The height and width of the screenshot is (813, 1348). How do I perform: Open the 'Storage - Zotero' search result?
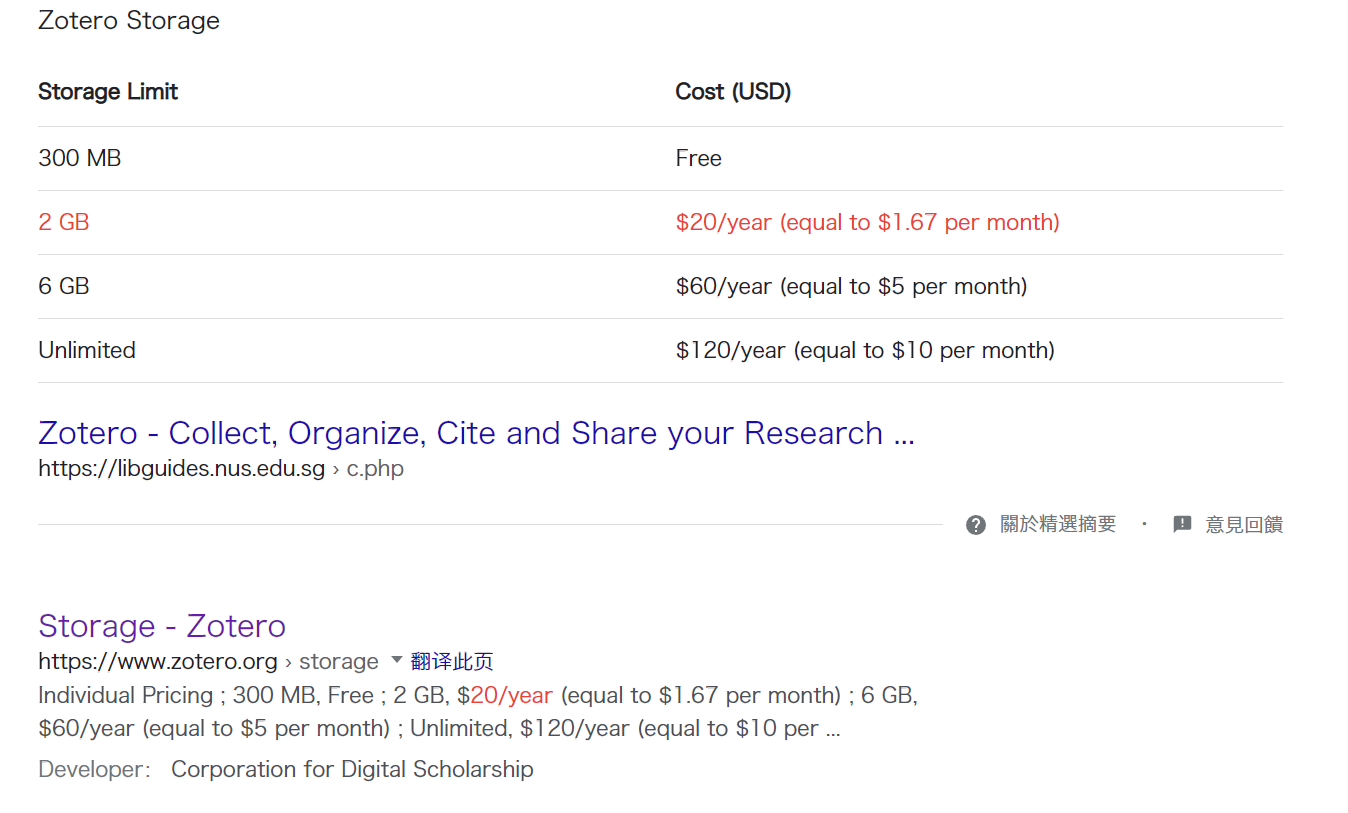click(x=162, y=626)
